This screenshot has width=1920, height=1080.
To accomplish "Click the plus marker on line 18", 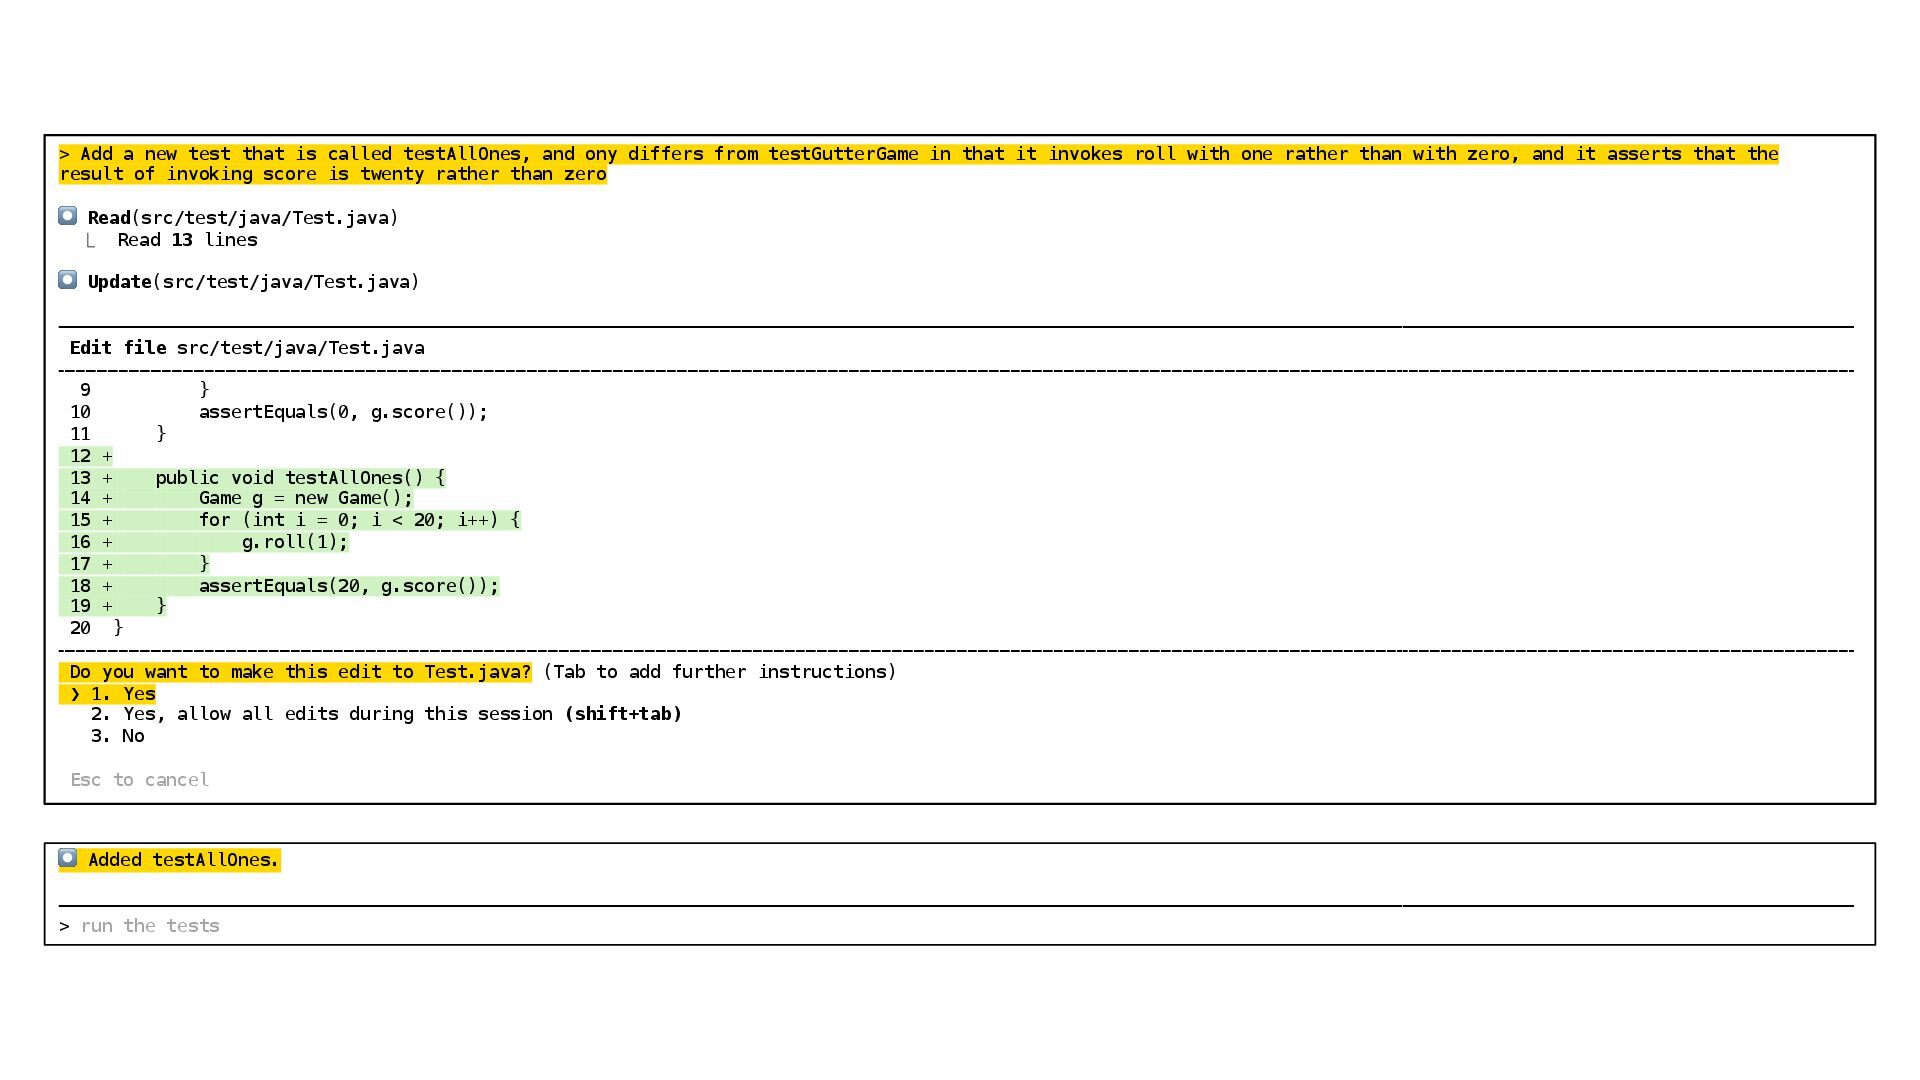I will point(107,586).
